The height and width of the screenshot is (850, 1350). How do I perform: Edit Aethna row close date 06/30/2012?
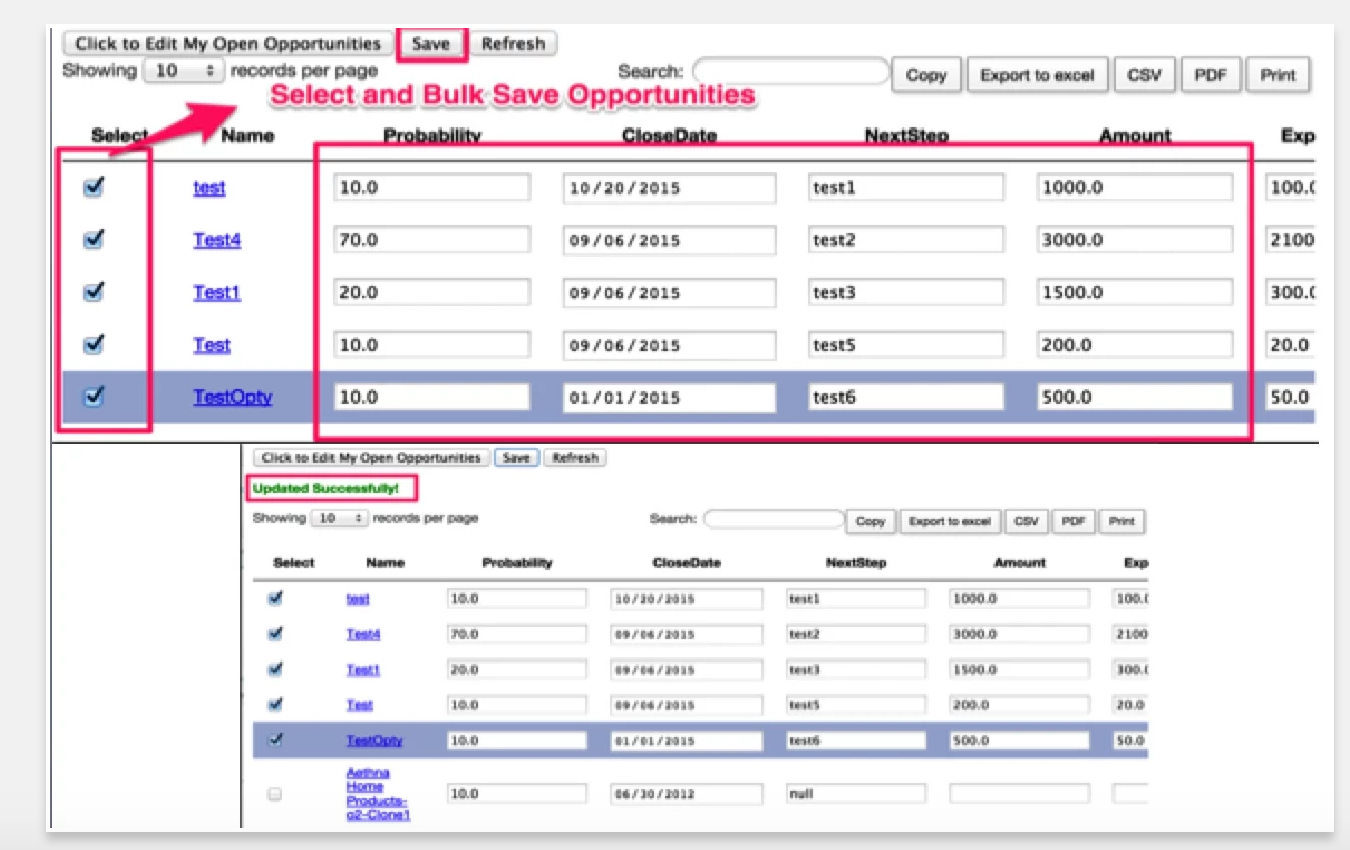coord(686,794)
